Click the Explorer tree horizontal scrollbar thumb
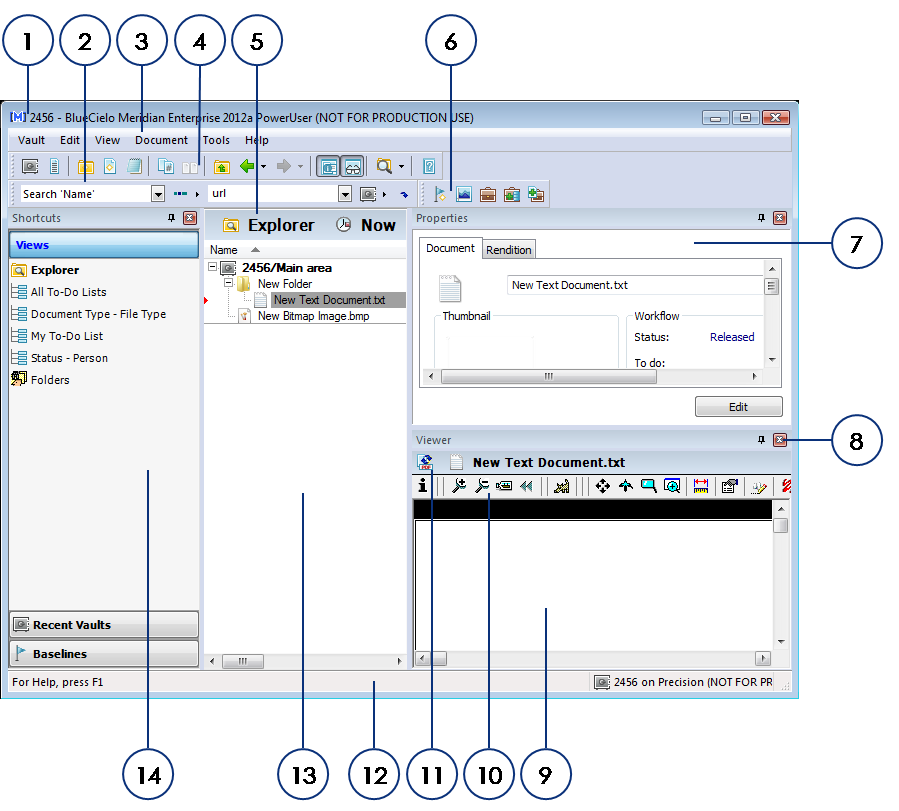The height and width of the screenshot is (811, 899). [243, 661]
